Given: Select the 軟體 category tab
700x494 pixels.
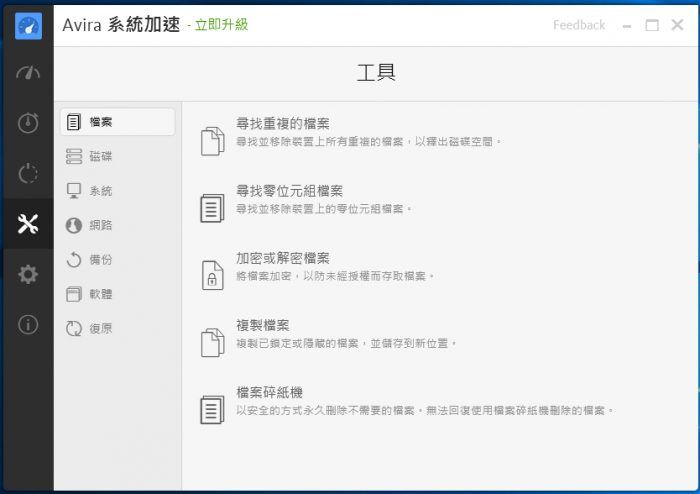Looking at the screenshot, I should coord(118,294).
